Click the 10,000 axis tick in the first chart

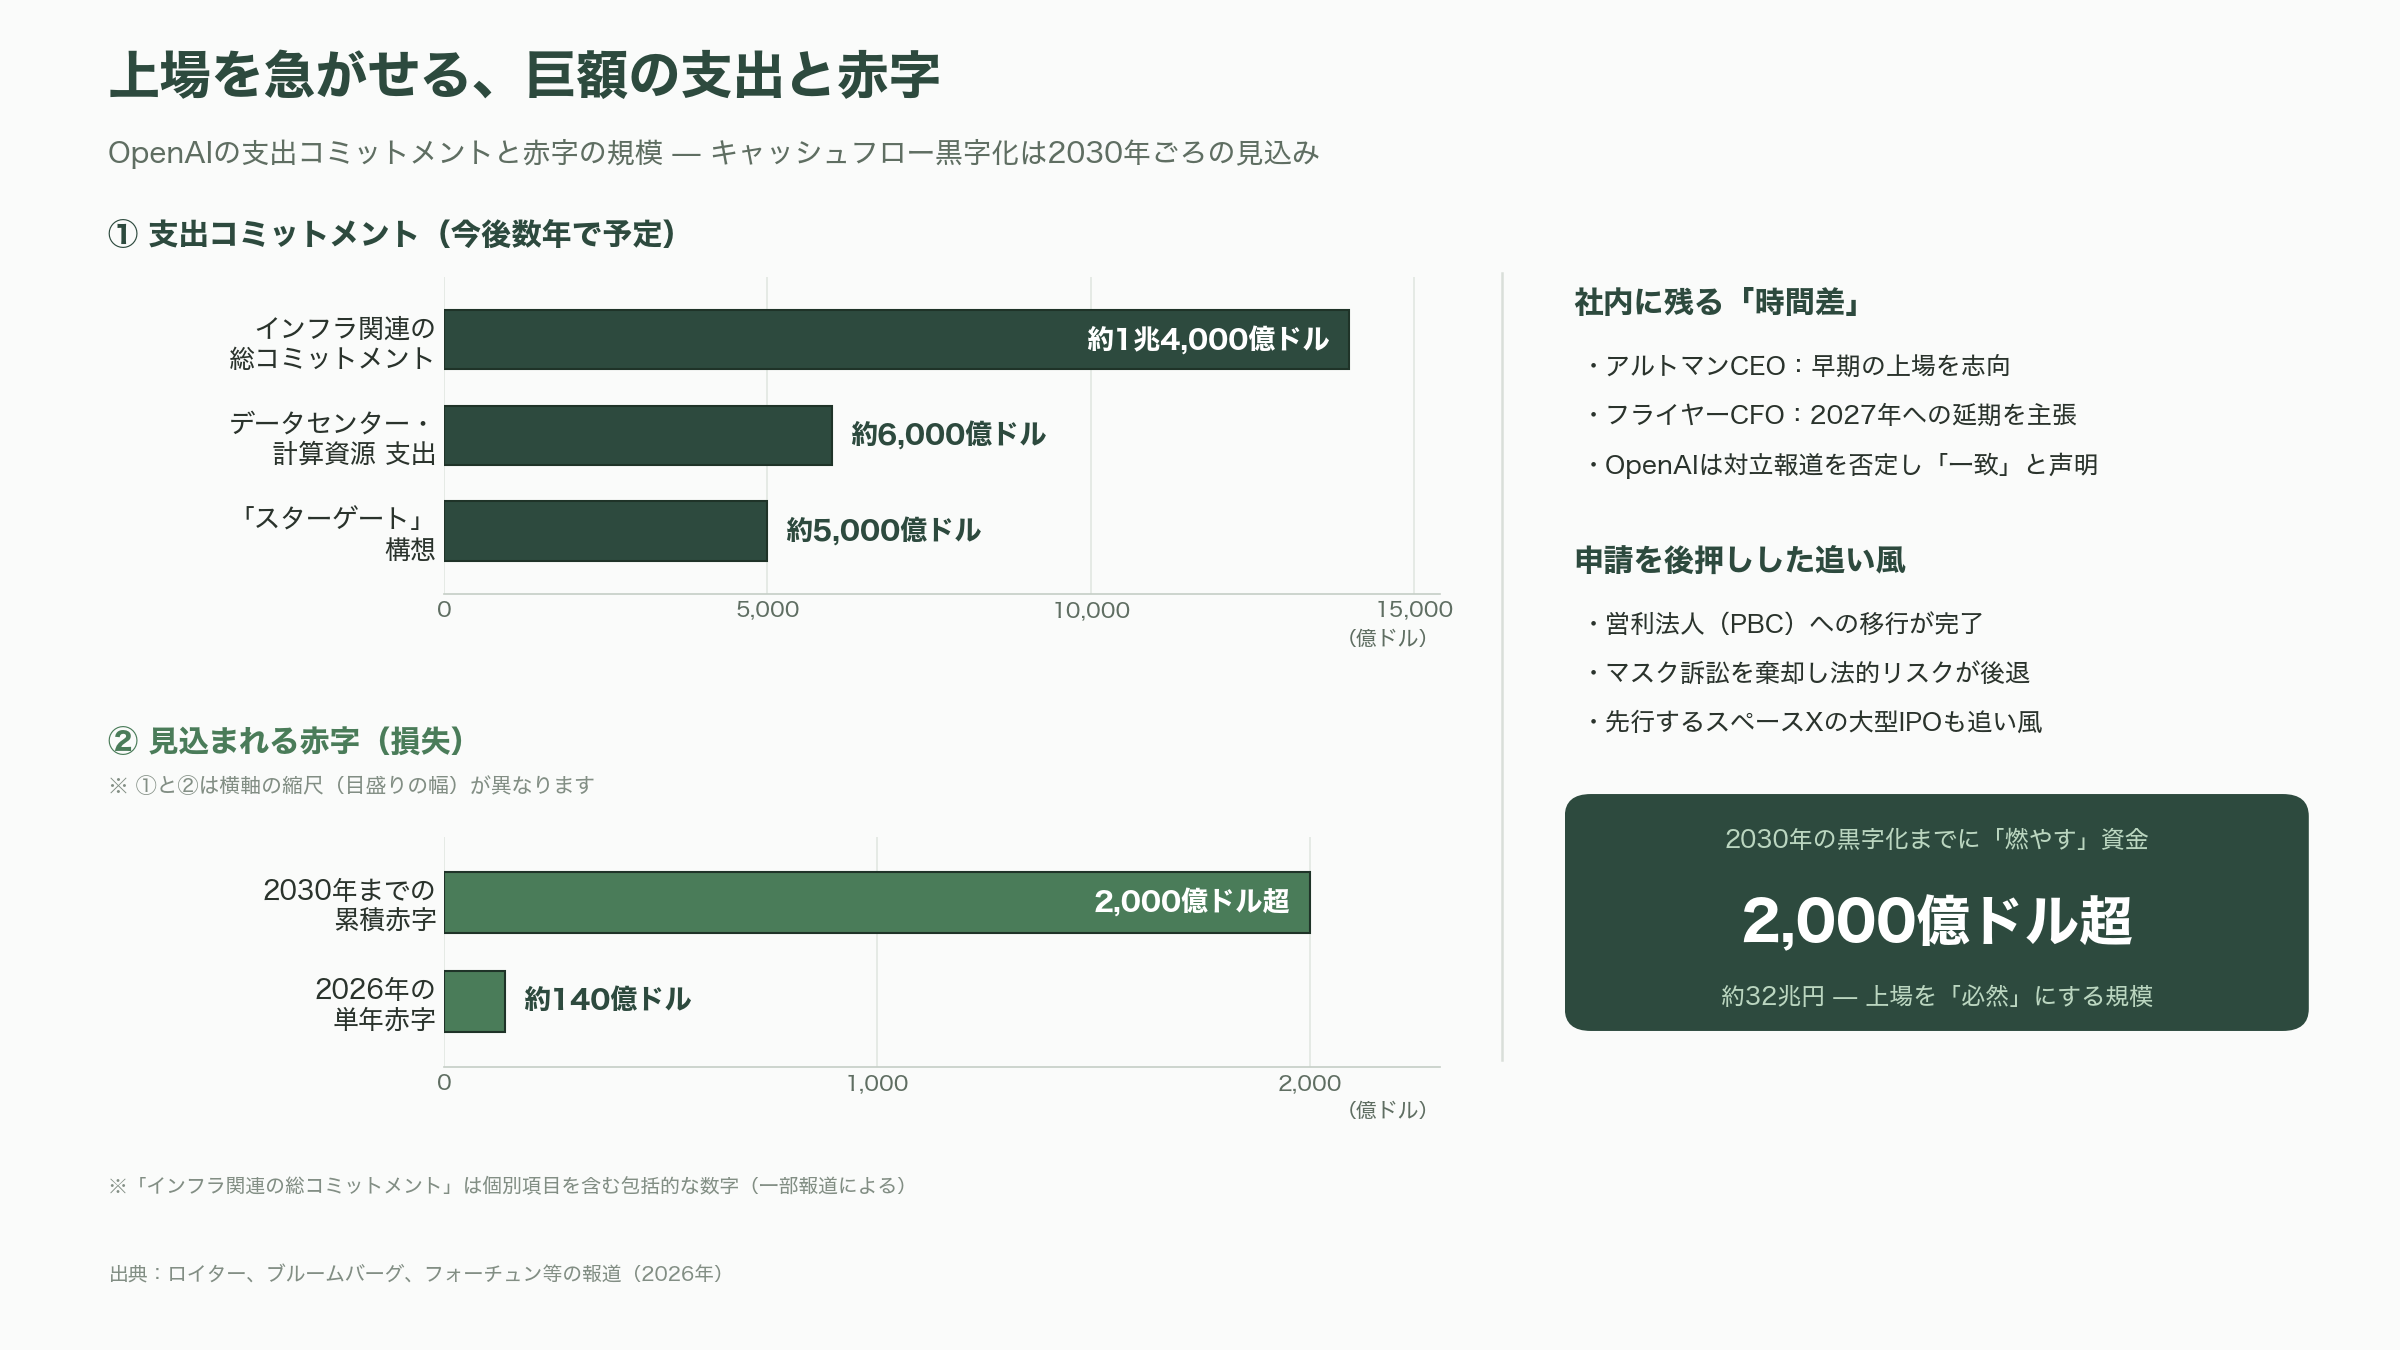pyautogui.click(x=1091, y=610)
